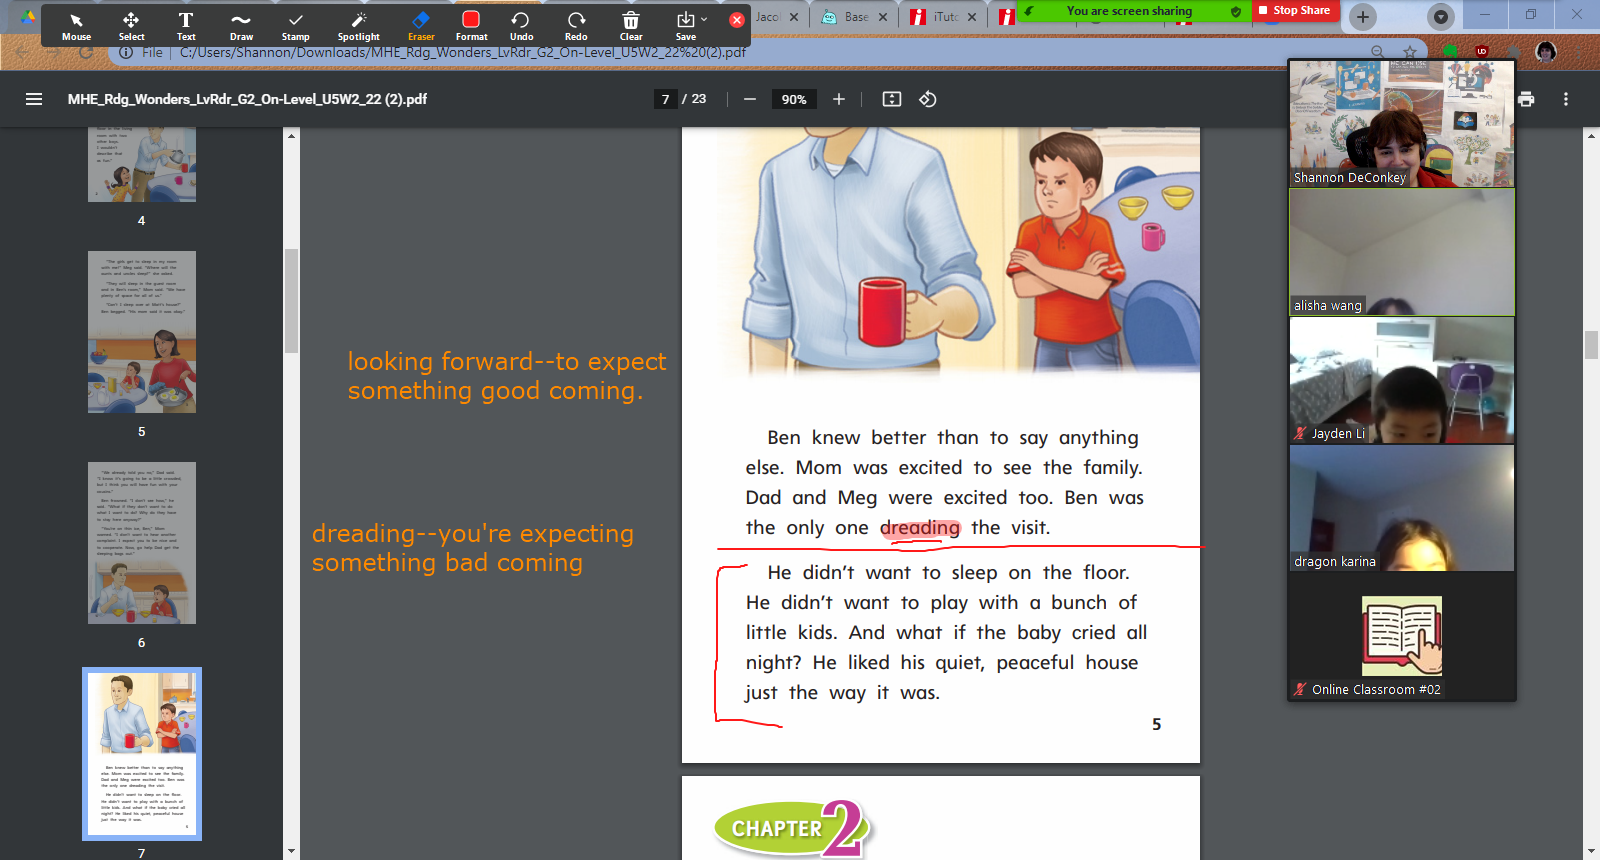This screenshot has width=1600, height=860.
Task: Fit PDF to page
Action: tap(892, 99)
